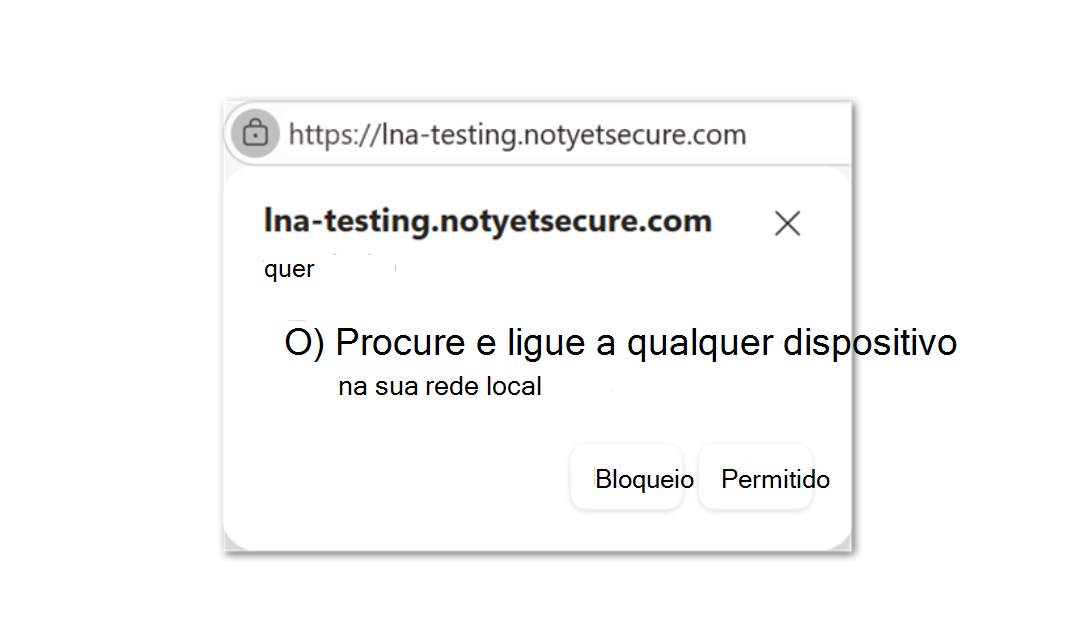Click the lock icon to view certificate details
Screen dimensions: 1080x640
coord(254,133)
